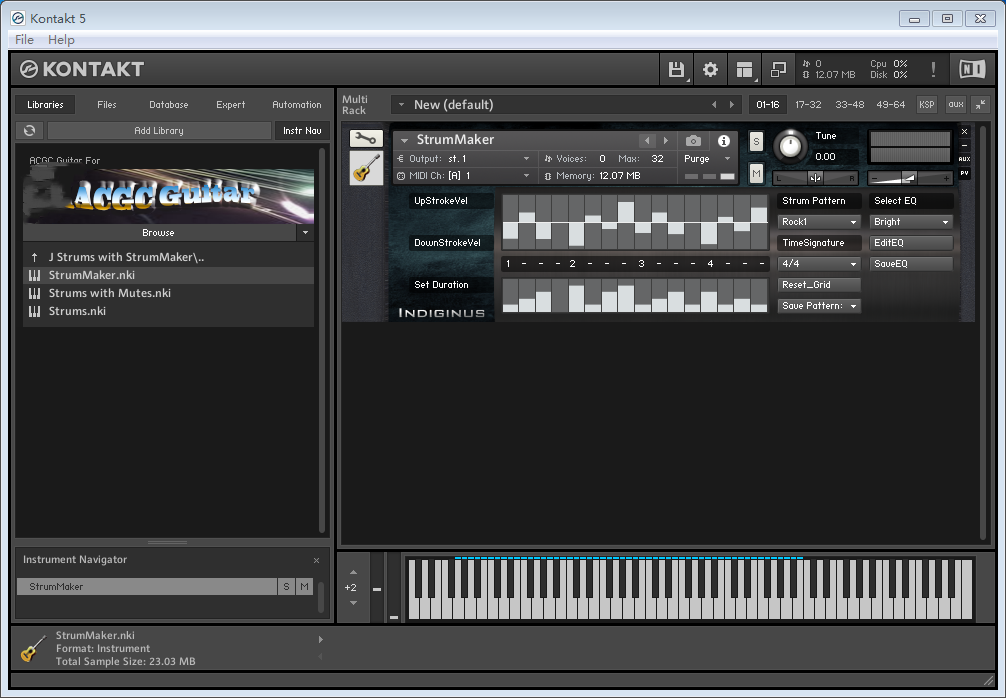Switch to the Files tab
1006x698 pixels.
[x=107, y=105]
